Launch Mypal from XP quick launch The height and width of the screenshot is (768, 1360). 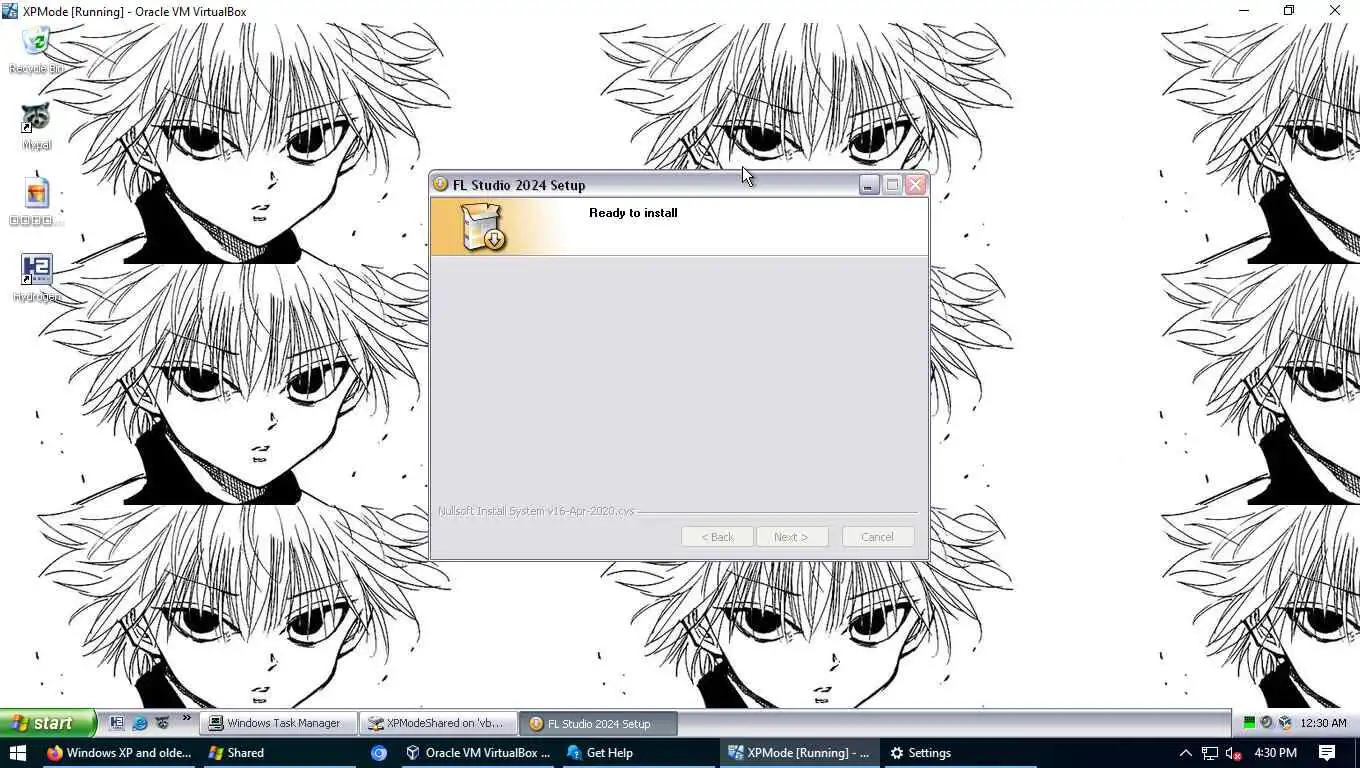click(162, 723)
